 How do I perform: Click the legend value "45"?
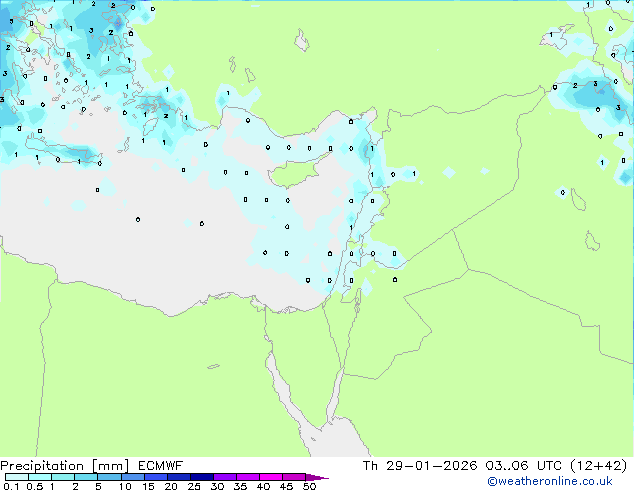point(286,486)
